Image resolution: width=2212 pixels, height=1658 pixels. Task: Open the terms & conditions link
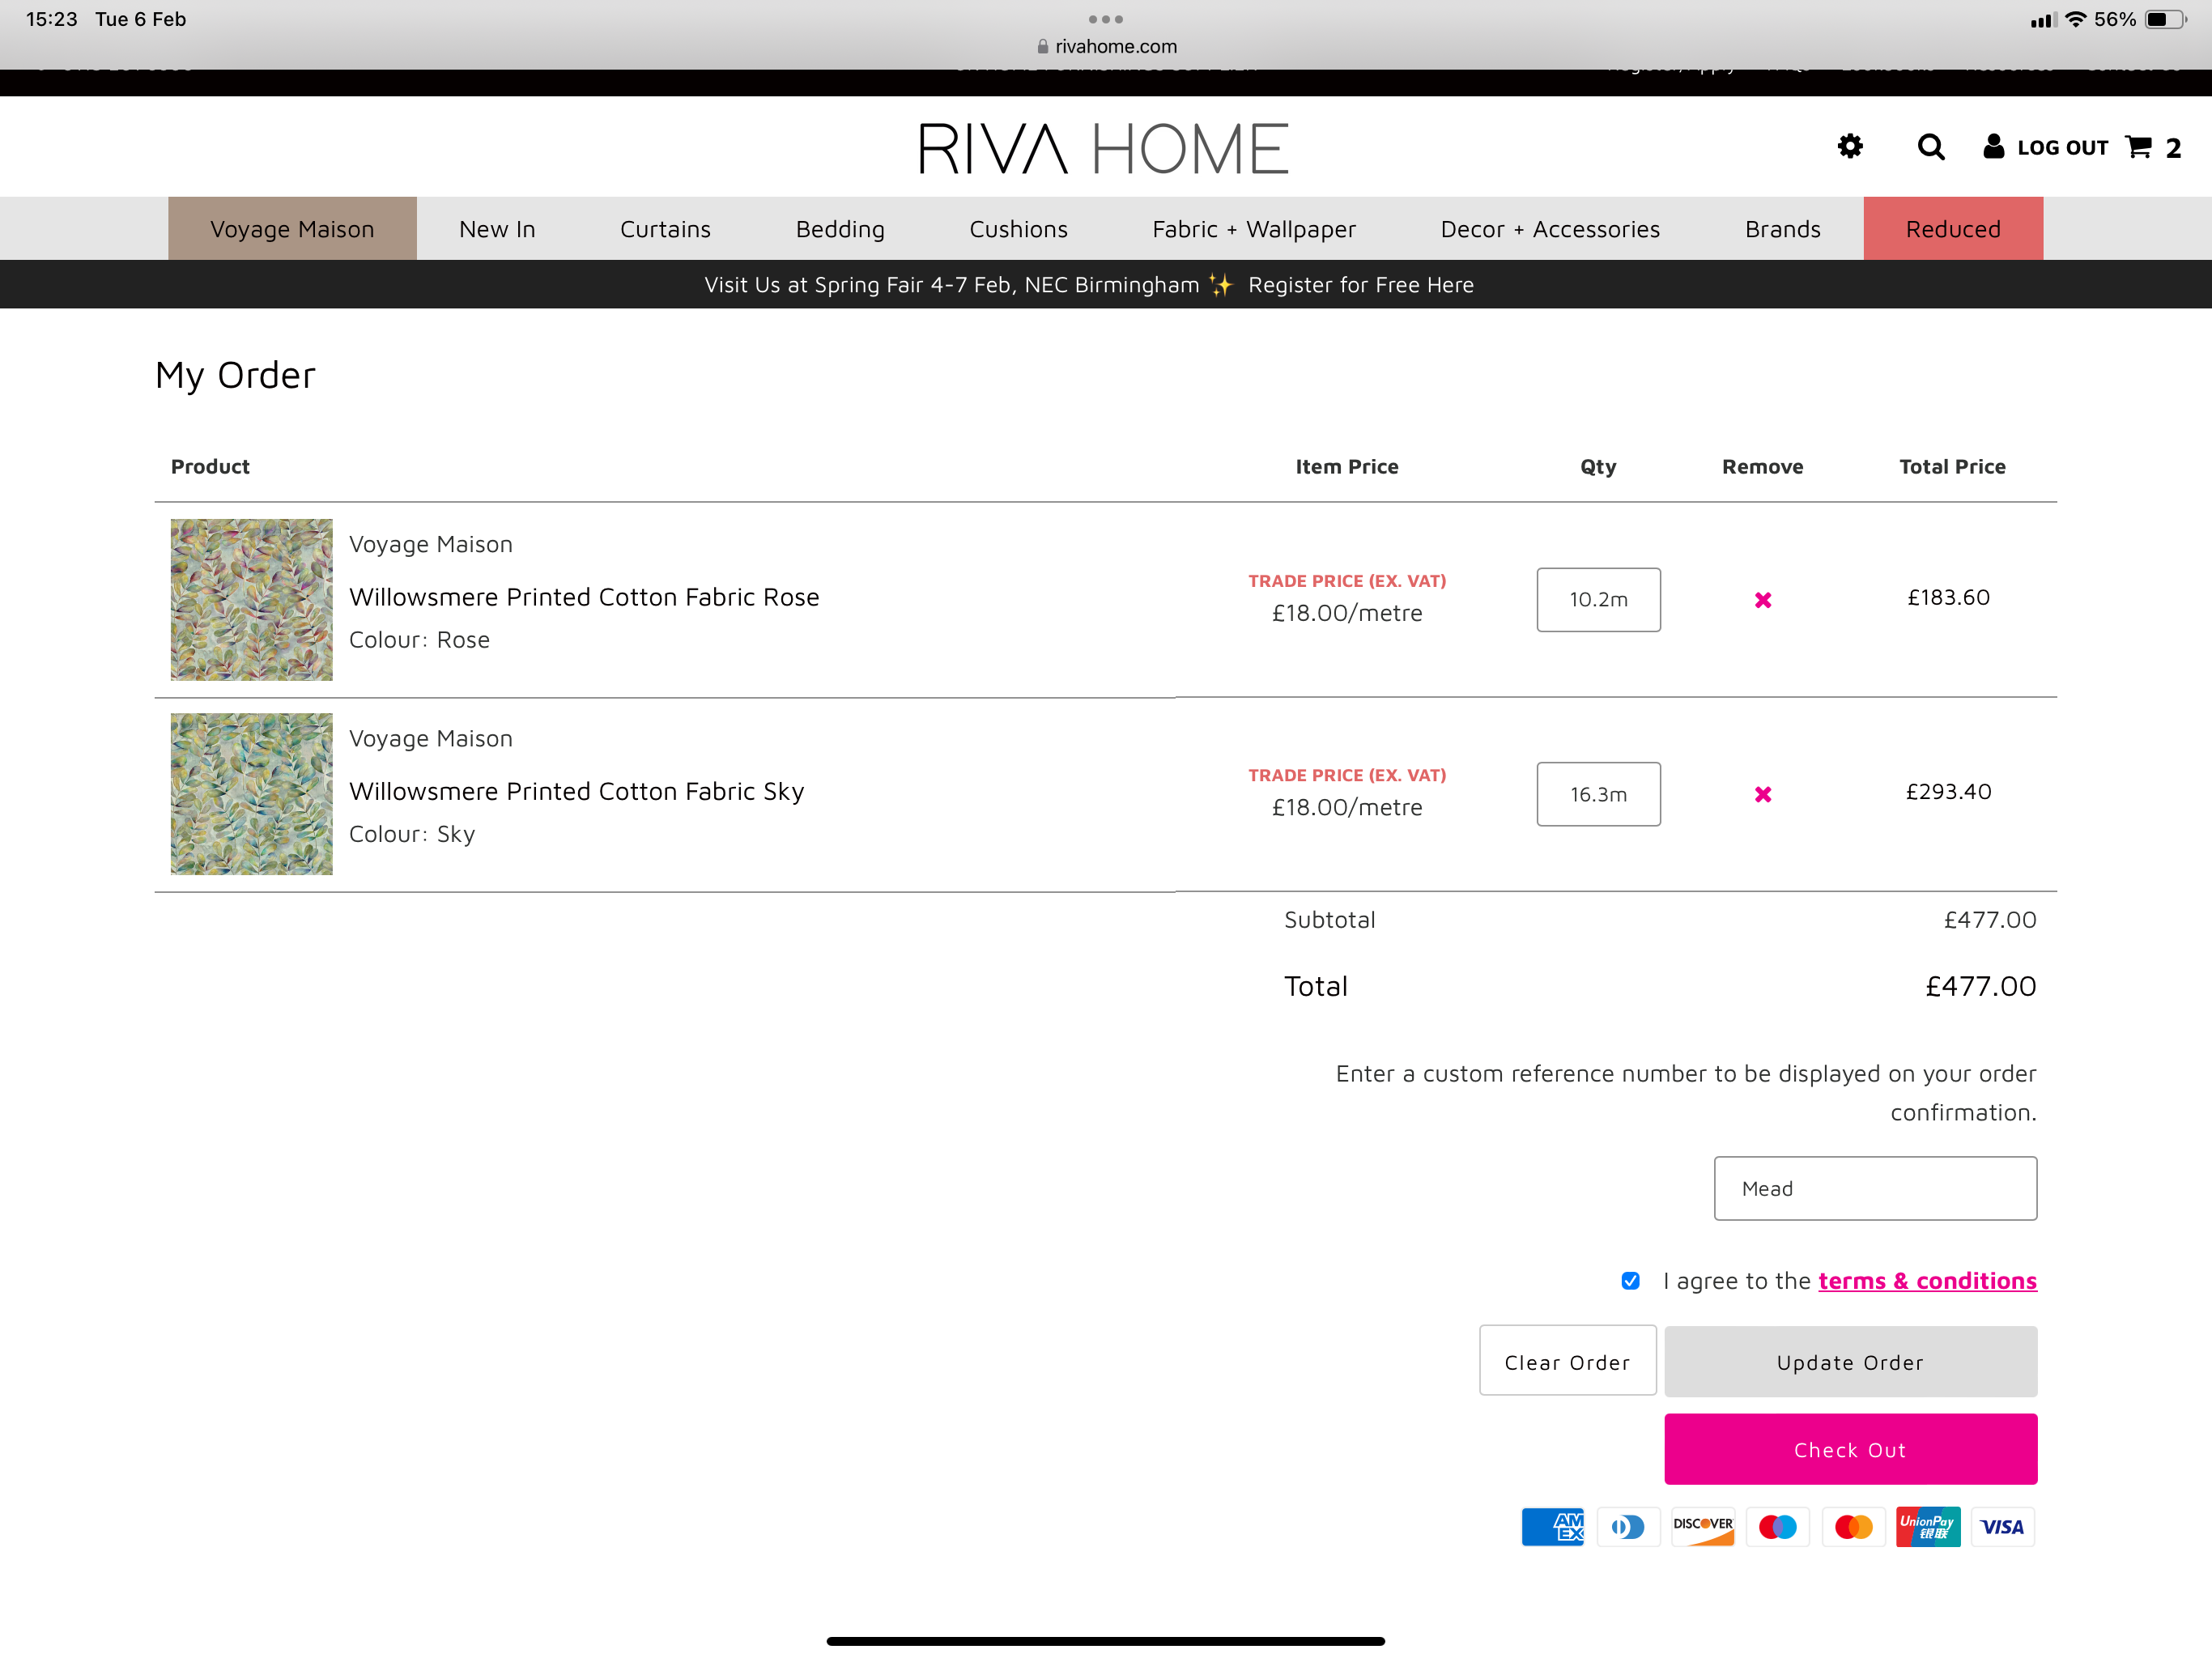1926,1281
